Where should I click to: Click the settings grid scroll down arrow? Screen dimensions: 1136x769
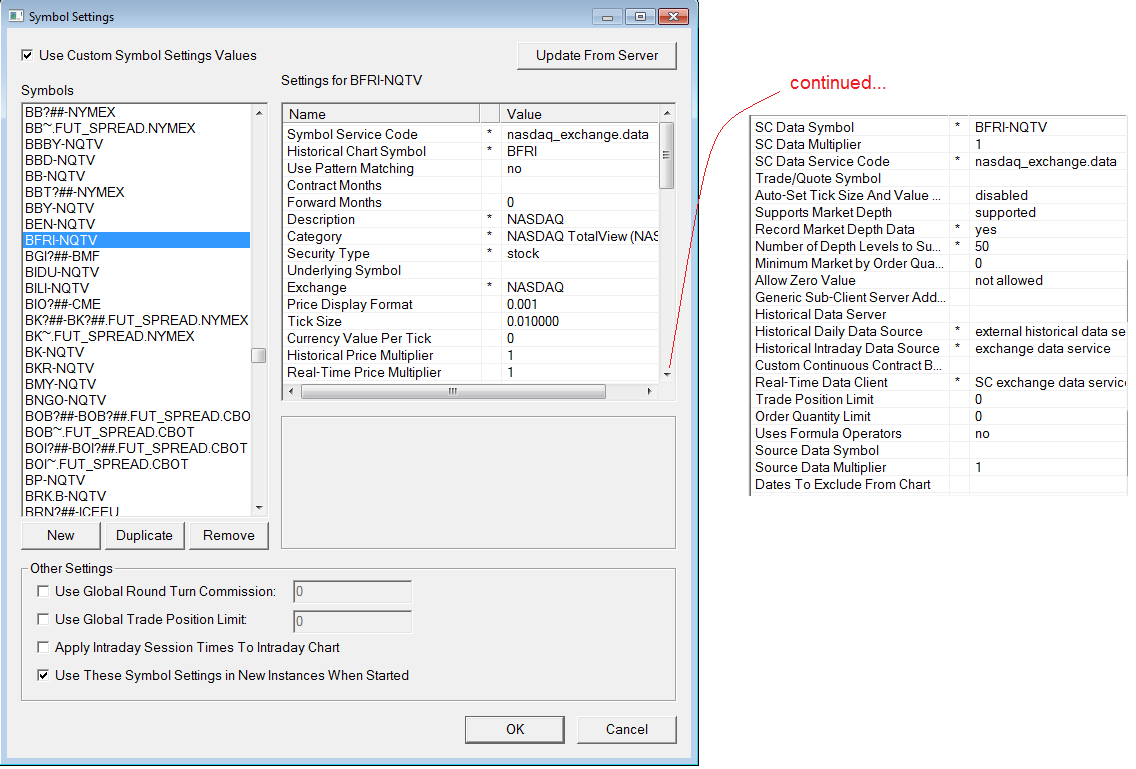pyautogui.click(x=667, y=375)
